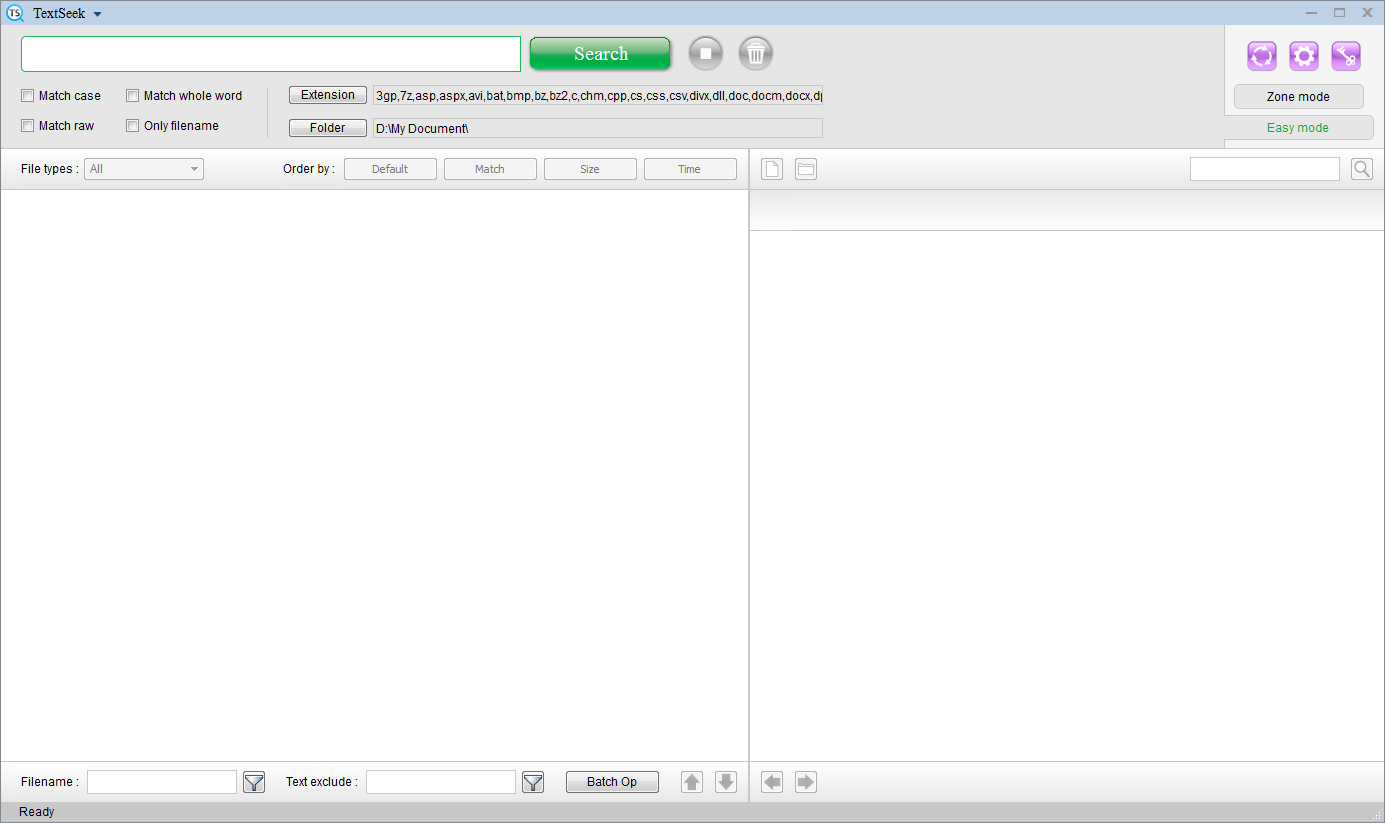This screenshot has height=823, width=1385.
Task: Toggle the Match raw checkbox
Action: (28, 126)
